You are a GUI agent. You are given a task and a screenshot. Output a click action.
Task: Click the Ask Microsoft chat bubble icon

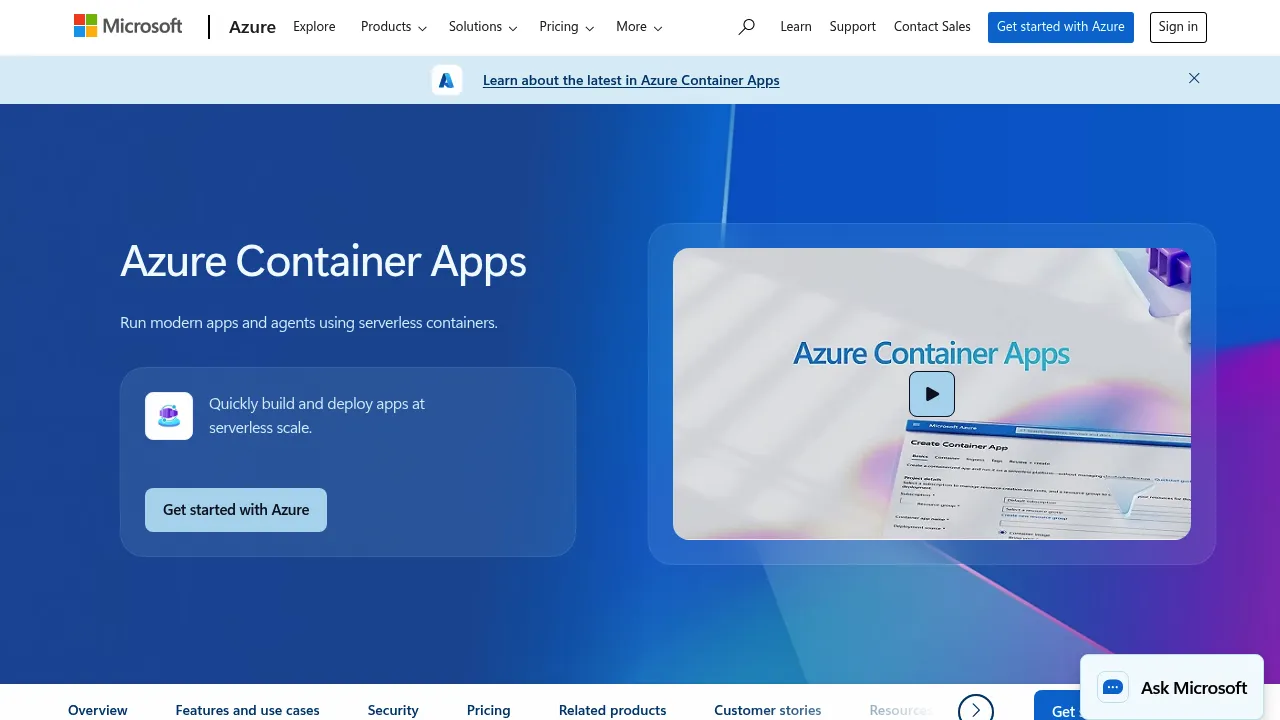click(1113, 687)
